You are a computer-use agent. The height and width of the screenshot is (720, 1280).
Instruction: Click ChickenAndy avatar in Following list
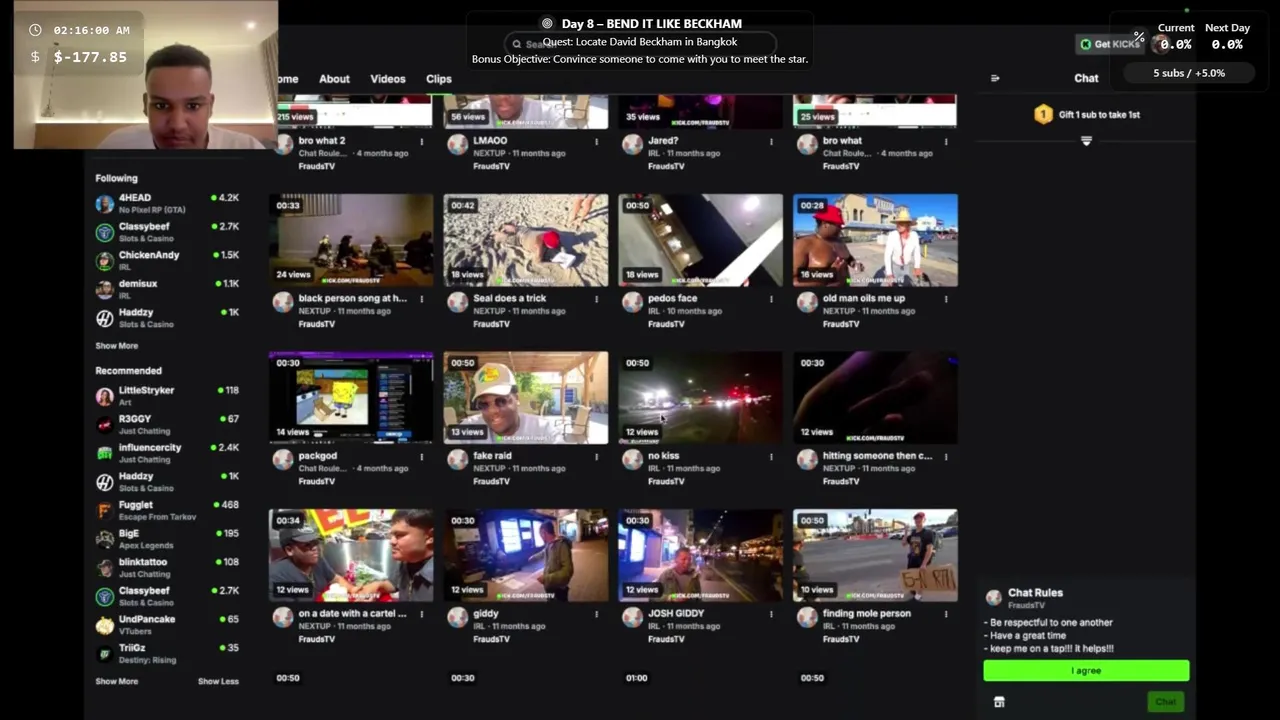tap(104, 261)
